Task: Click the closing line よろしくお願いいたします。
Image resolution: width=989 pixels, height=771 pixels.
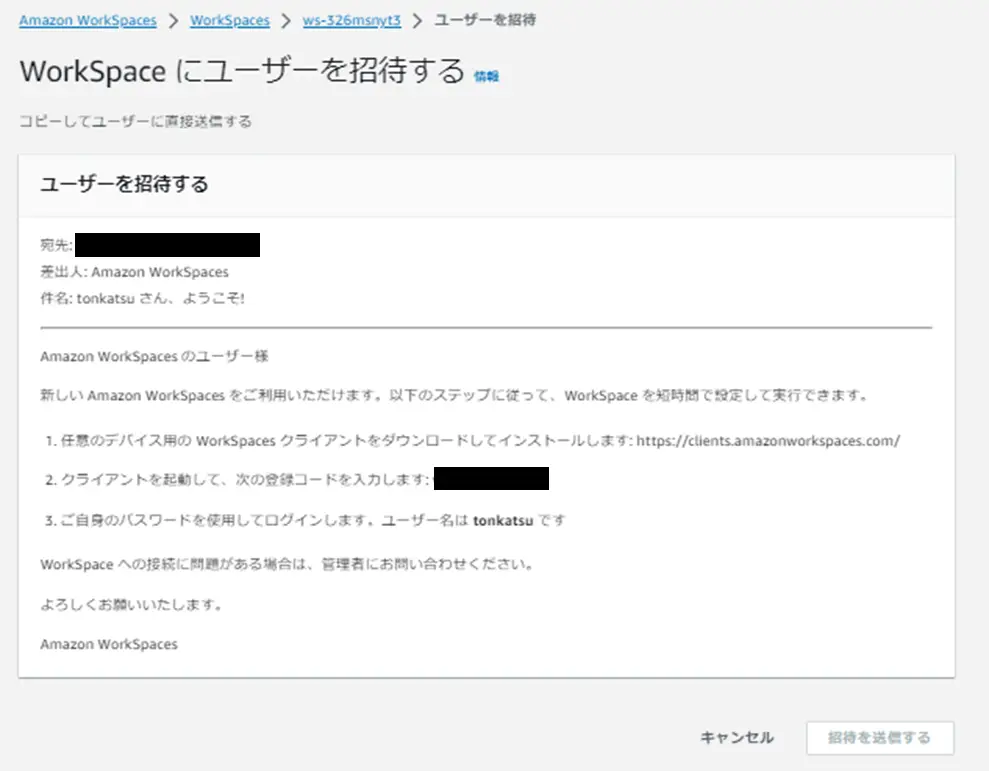Action: point(132,604)
